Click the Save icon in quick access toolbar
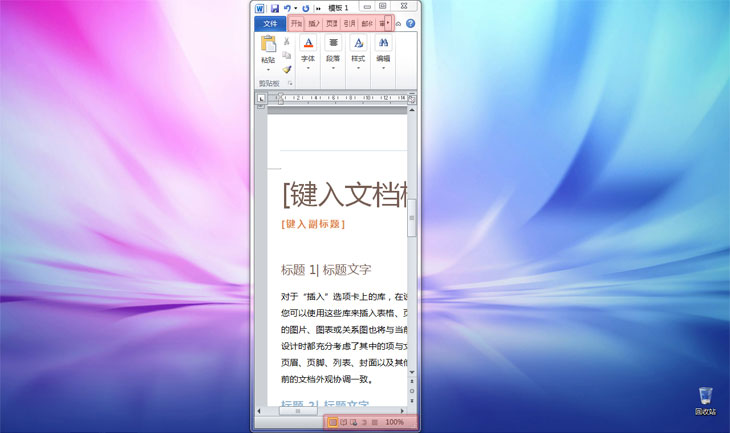This screenshot has height=433, width=730. coord(275,8)
